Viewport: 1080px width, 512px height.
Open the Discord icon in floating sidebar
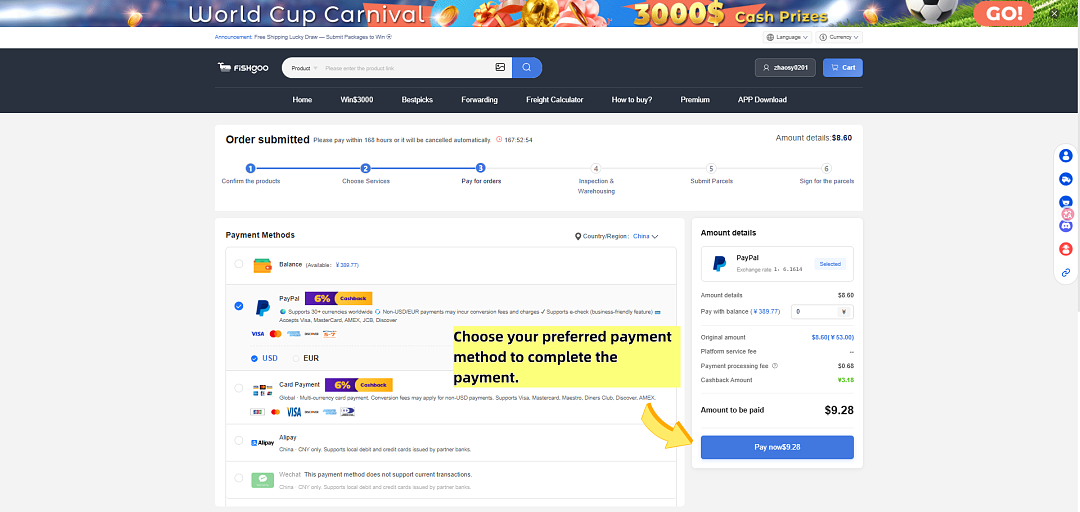click(x=1066, y=225)
